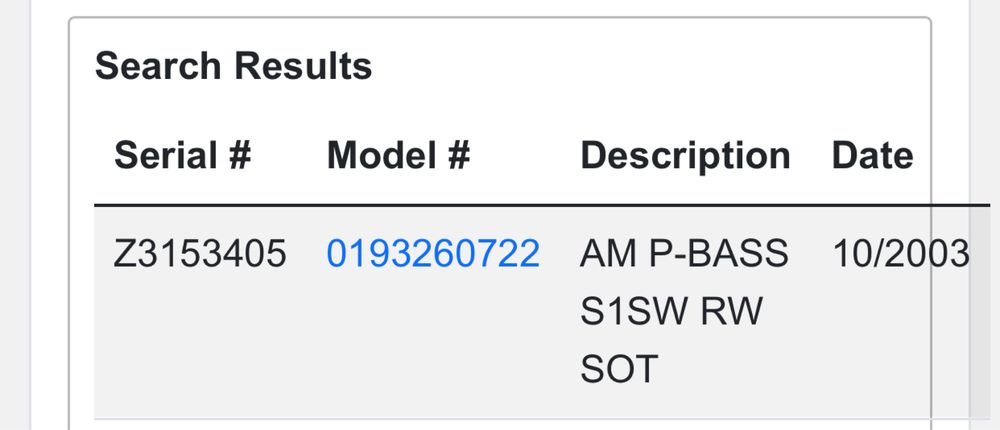Image resolution: width=1000 pixels, height=430 pixels.
Task: Click the SOT text in description
Action: (x=619, y=370)
